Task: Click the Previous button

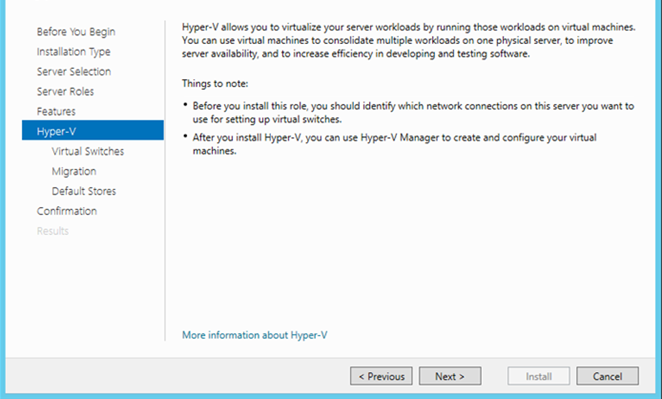Action: (381, 376)
